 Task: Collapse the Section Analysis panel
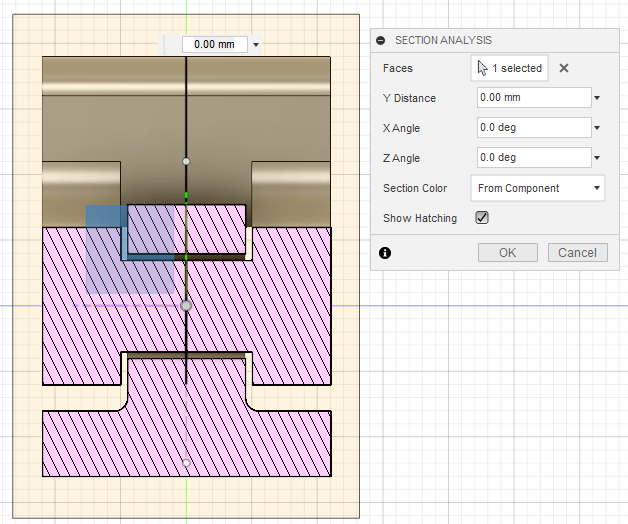coord(380,40)
